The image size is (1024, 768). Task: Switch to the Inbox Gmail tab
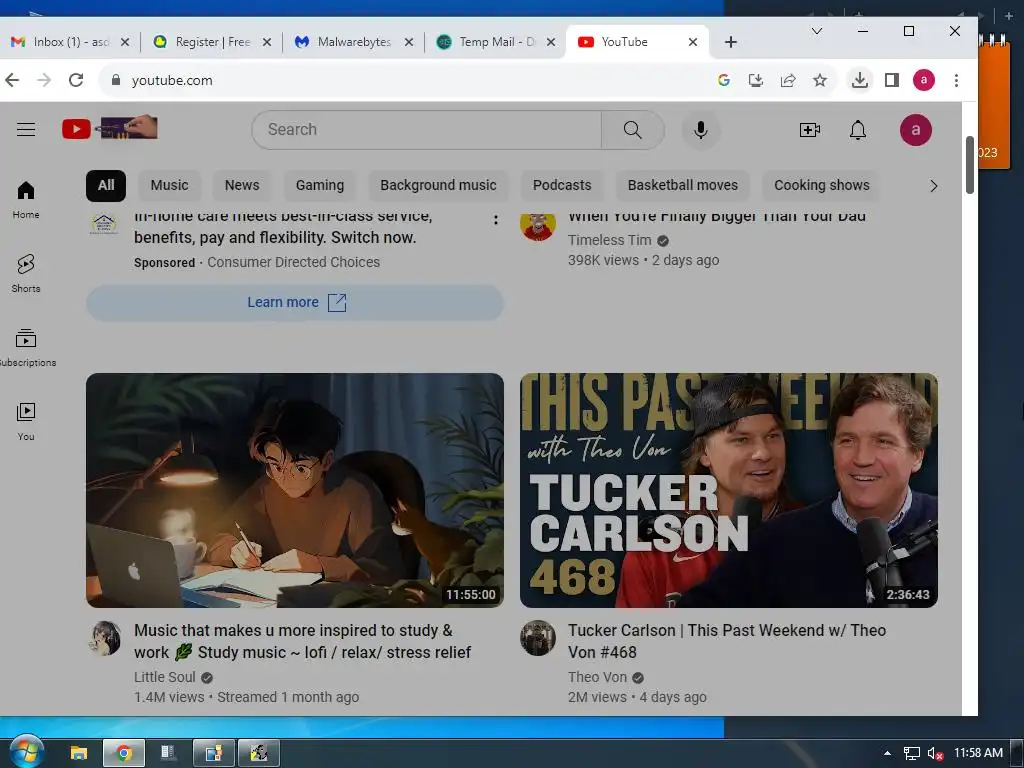tap(69, 42)
